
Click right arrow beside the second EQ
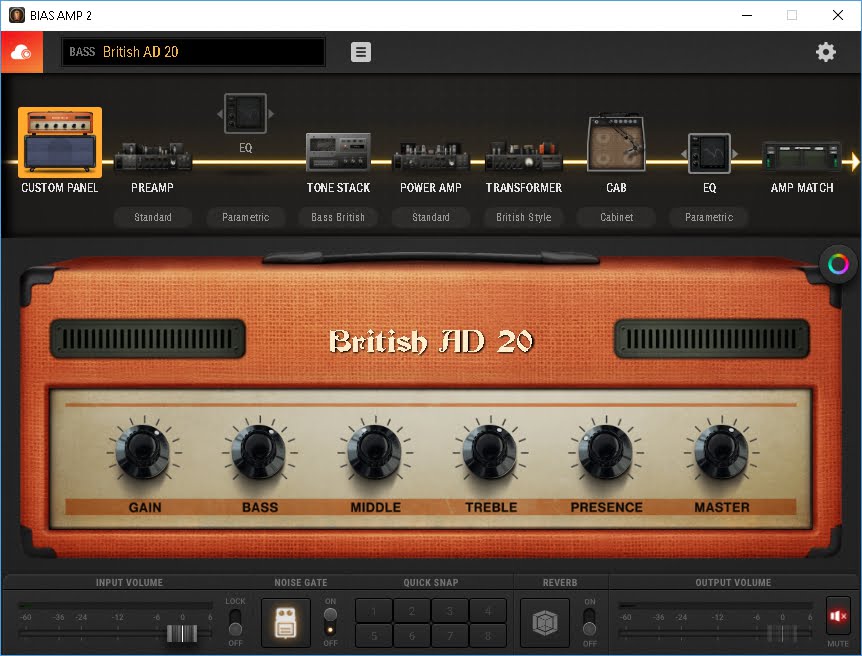(x=735, y=154)
